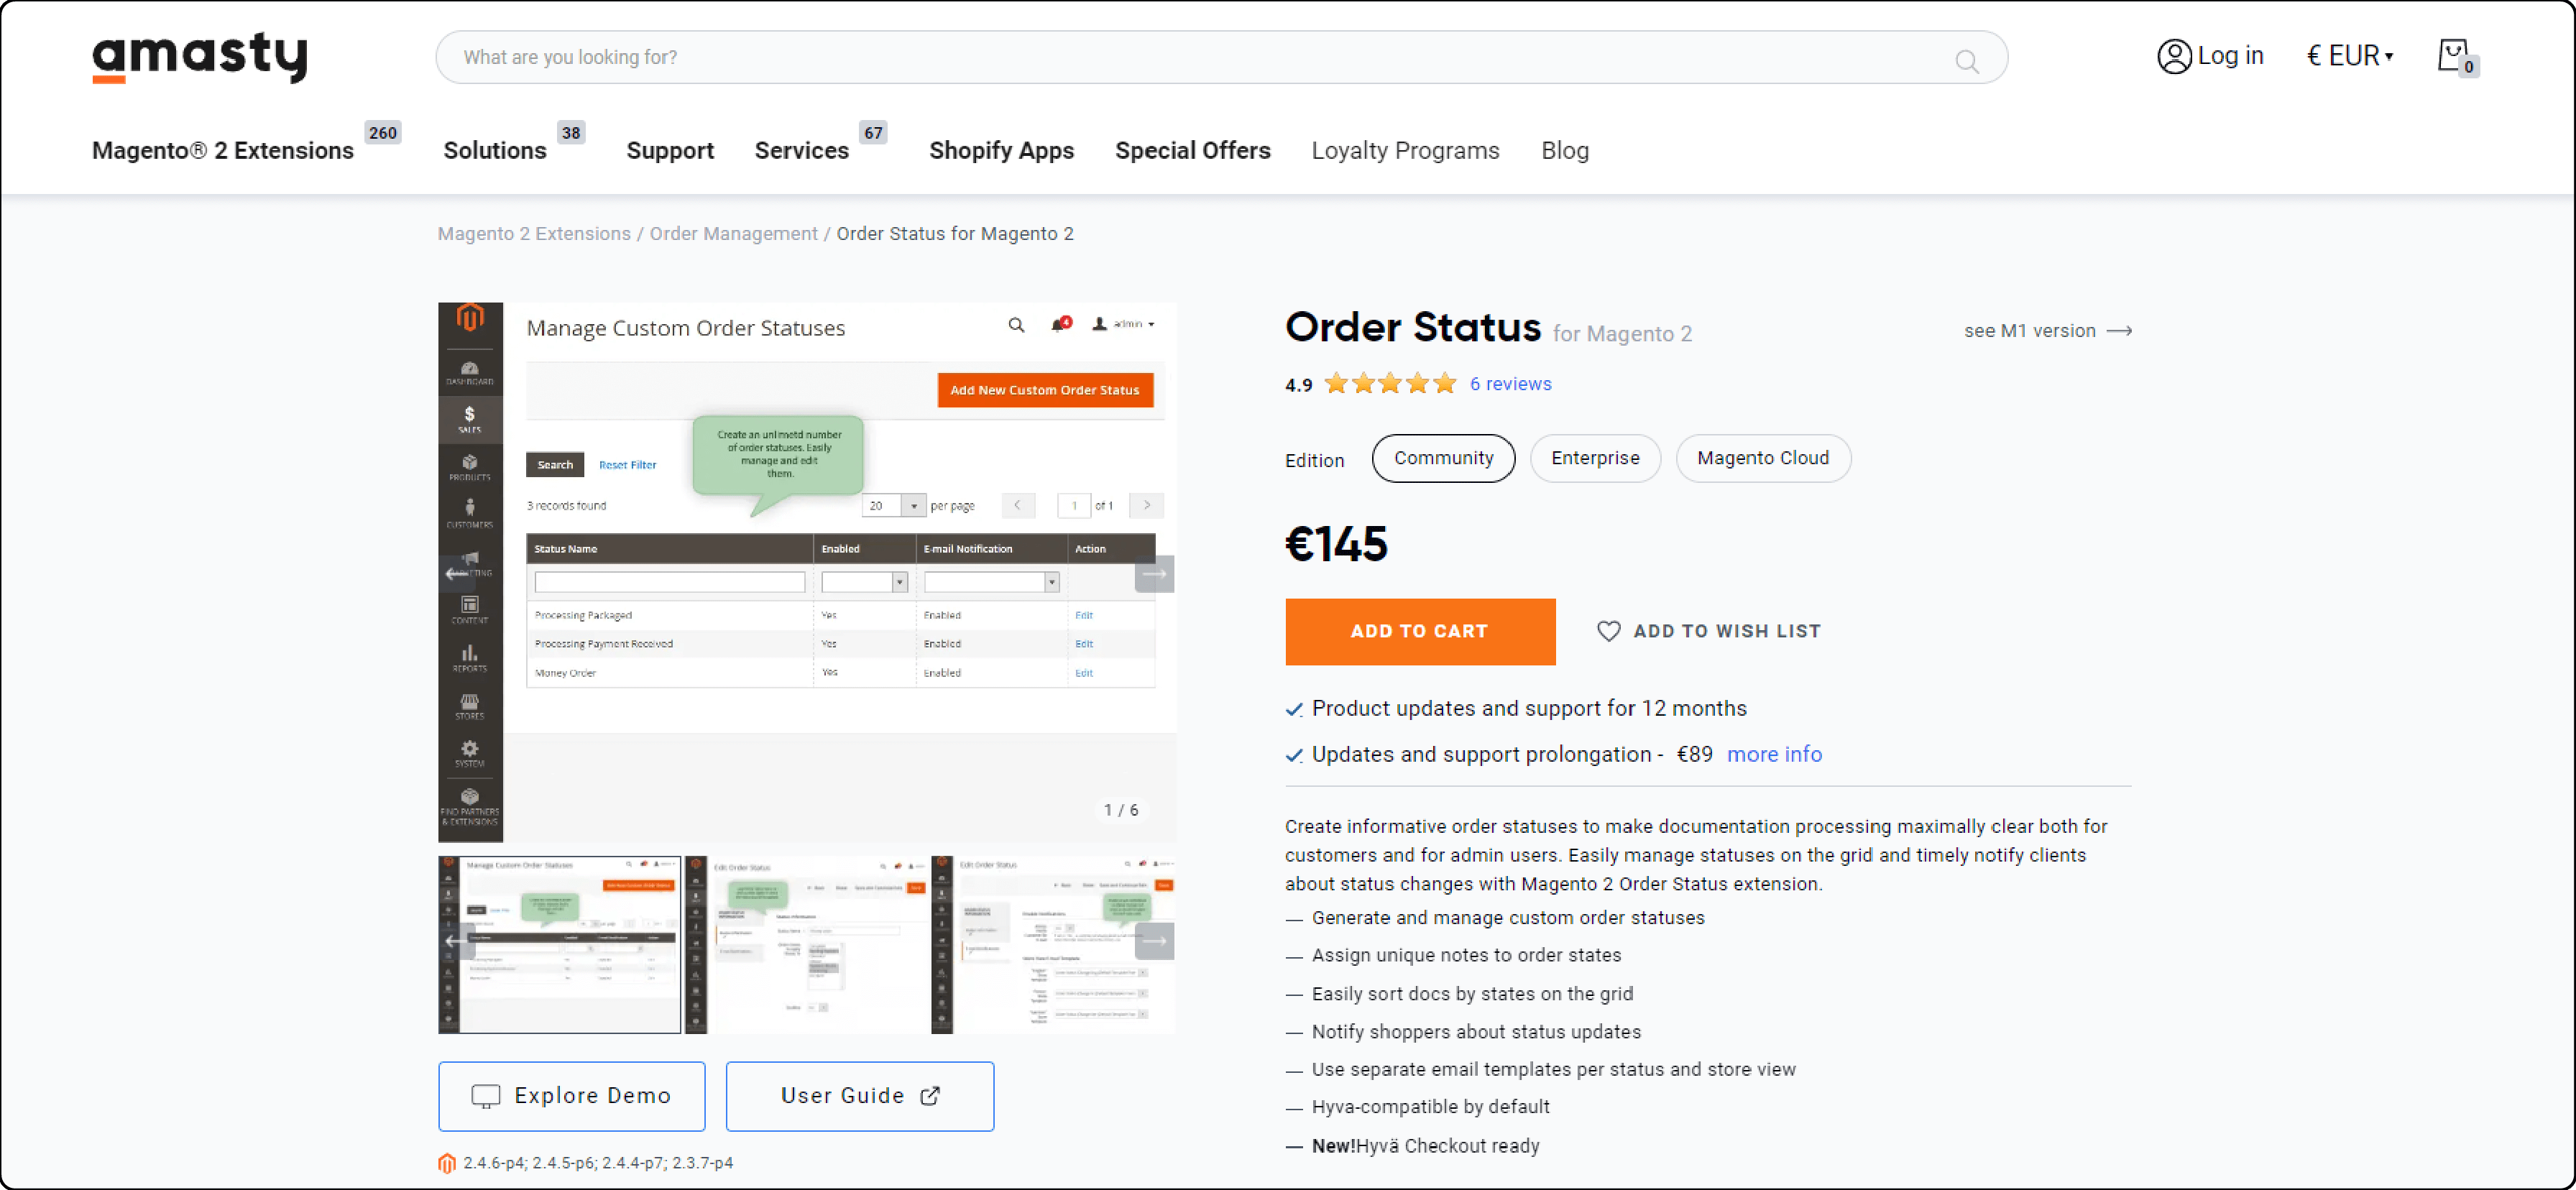This screenshot has height=1190, width=2576.
Task: Click the search magnifier icon
Action: (1966, 62)
